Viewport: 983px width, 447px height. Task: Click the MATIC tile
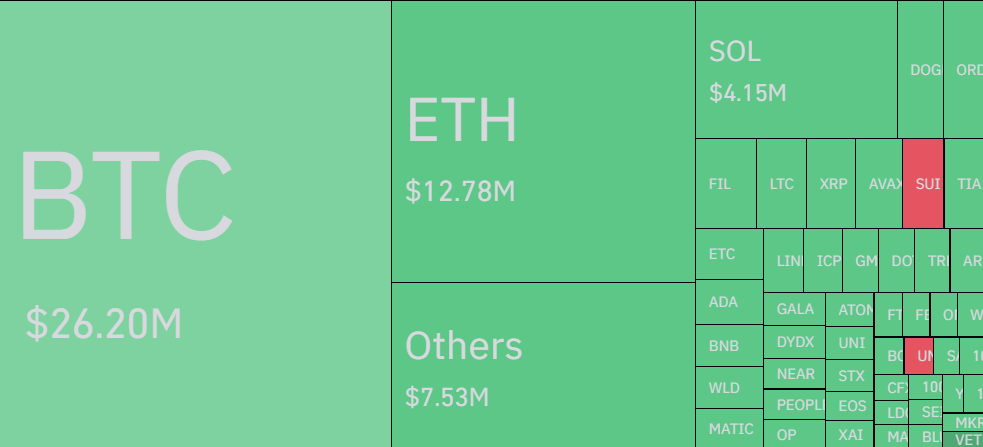click(x=728, y=428)
